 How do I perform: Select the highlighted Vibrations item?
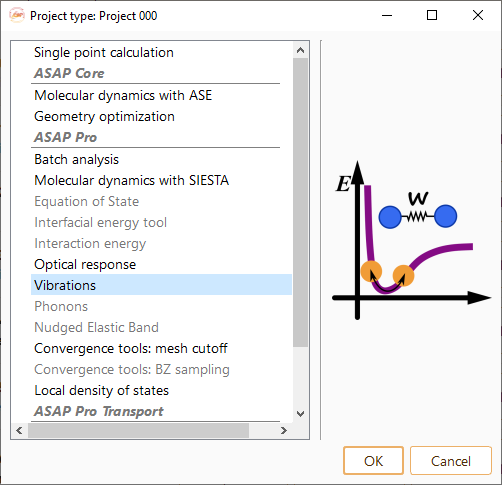pyautogui.click(x=161, y=285)
